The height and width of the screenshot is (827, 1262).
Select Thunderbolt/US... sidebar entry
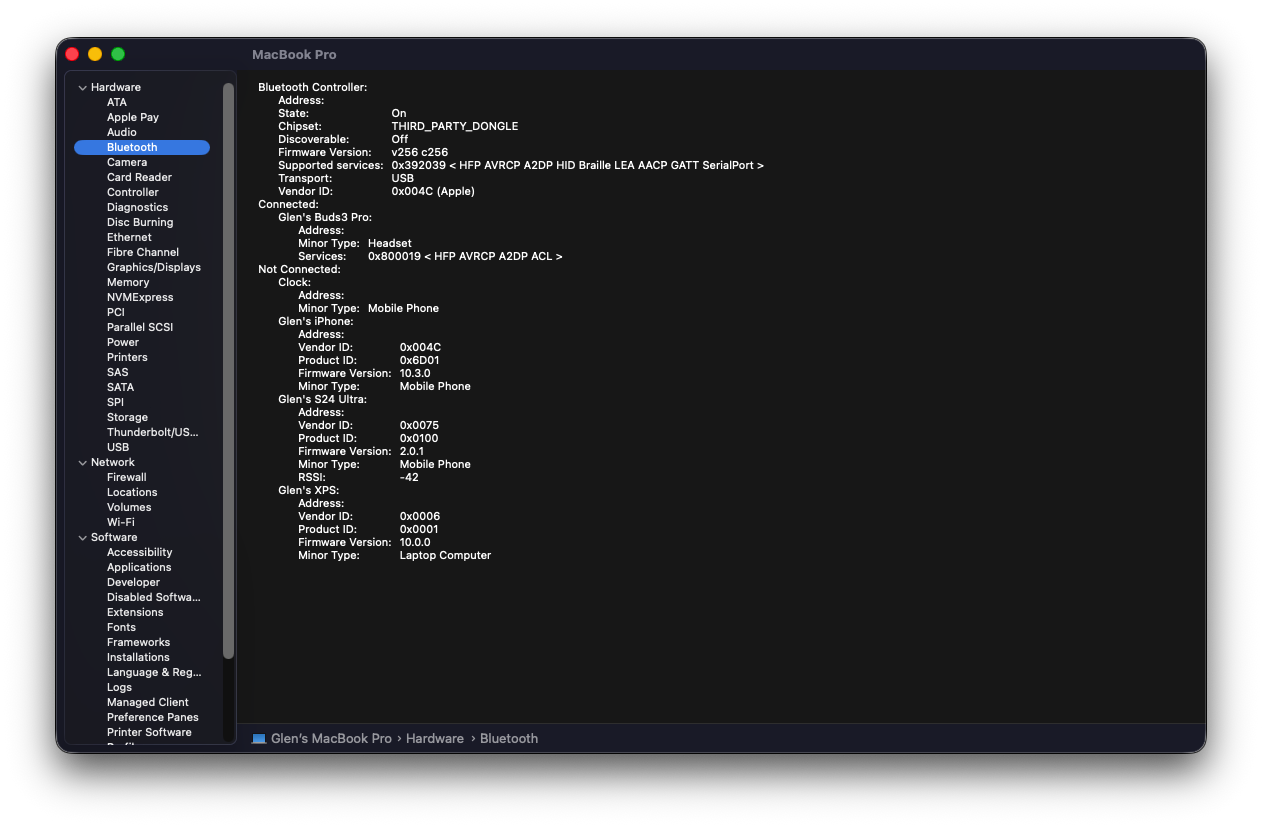[x=153, y=432]
